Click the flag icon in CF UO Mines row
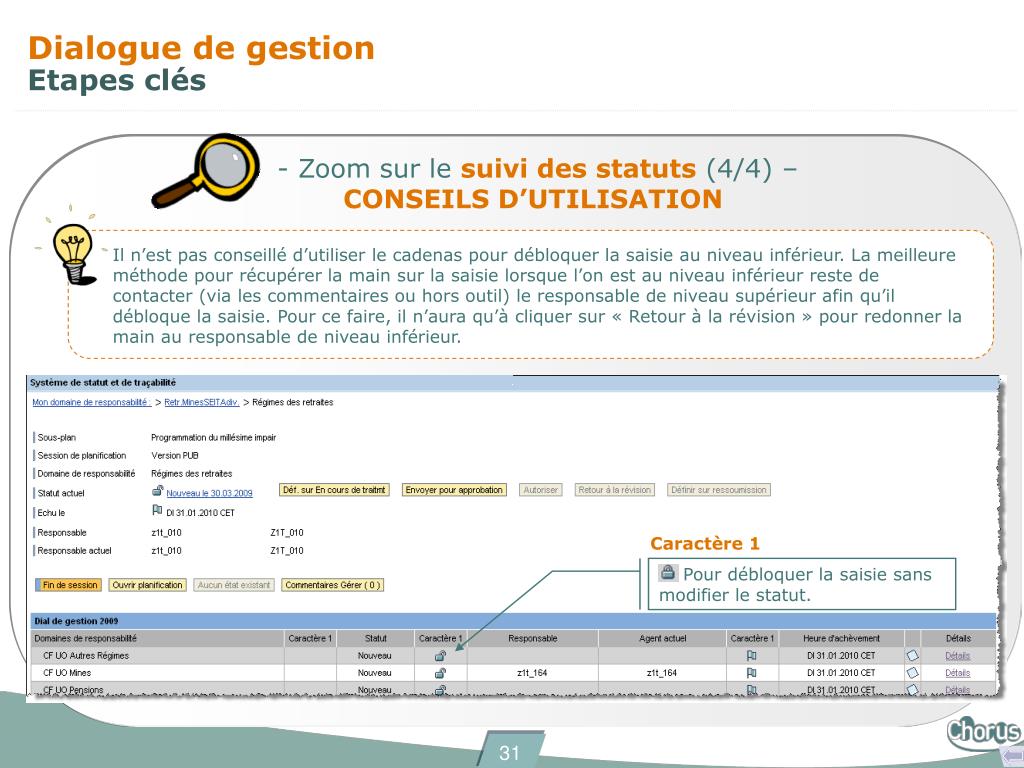The width and height of the screenshot is (1024, 768). pos(752,673)
